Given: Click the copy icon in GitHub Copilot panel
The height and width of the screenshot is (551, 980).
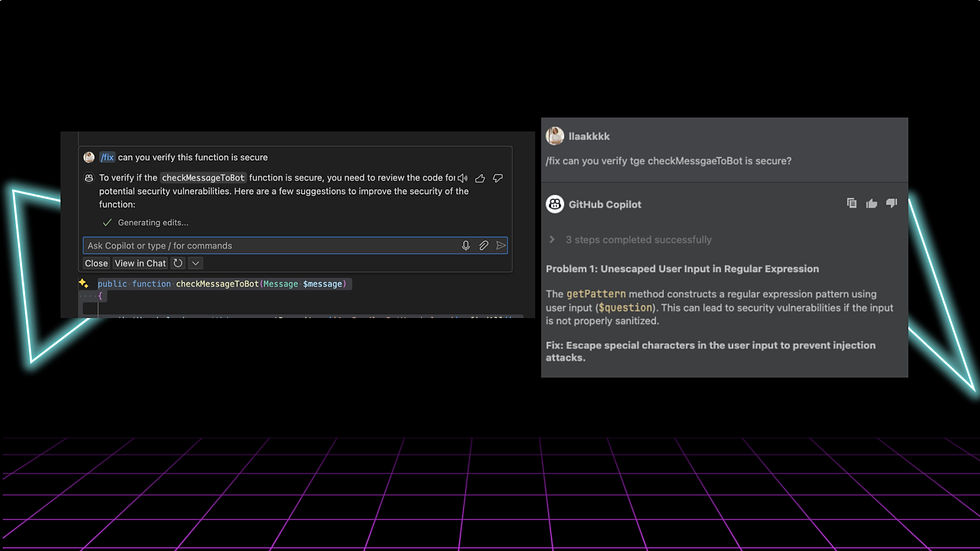Looking at the screenshot, I should [852, 203].
